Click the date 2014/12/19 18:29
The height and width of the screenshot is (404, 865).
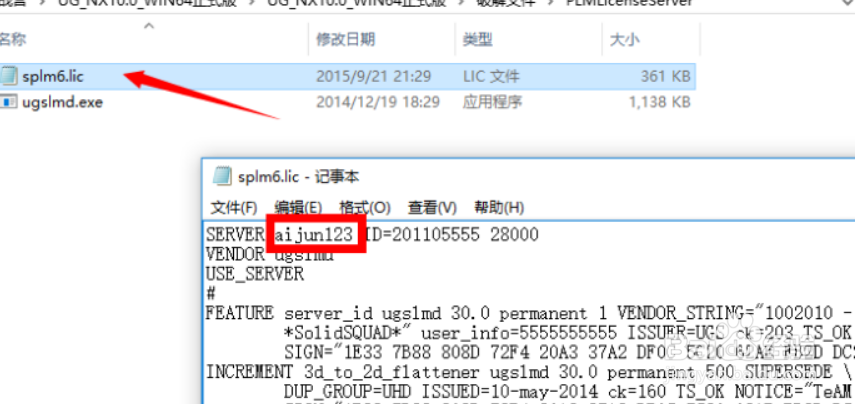coord(378,102)
